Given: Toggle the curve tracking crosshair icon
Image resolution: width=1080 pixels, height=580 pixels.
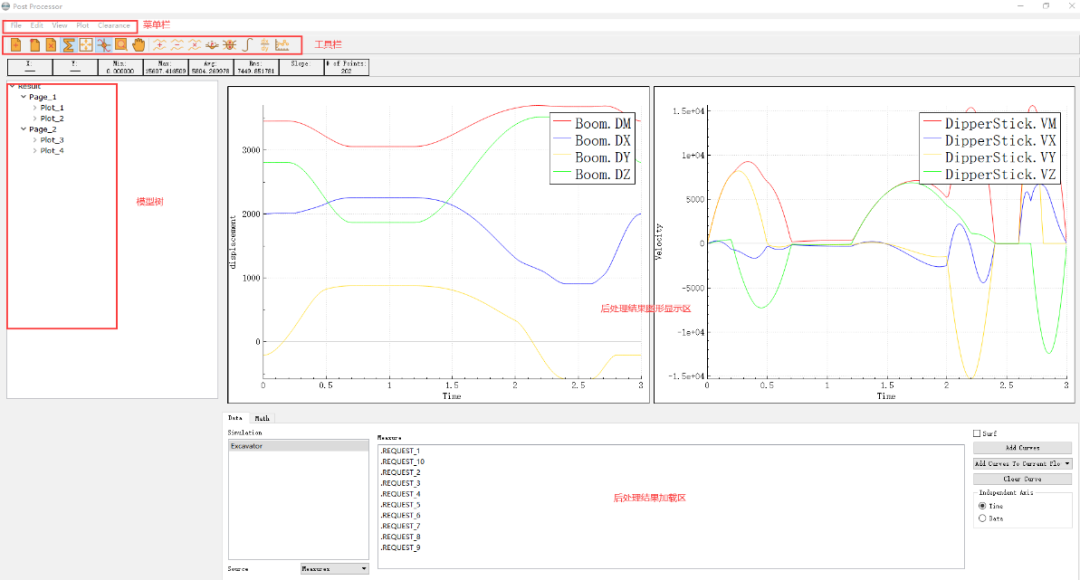Looking at the screenshot, I should pos(103,45).
